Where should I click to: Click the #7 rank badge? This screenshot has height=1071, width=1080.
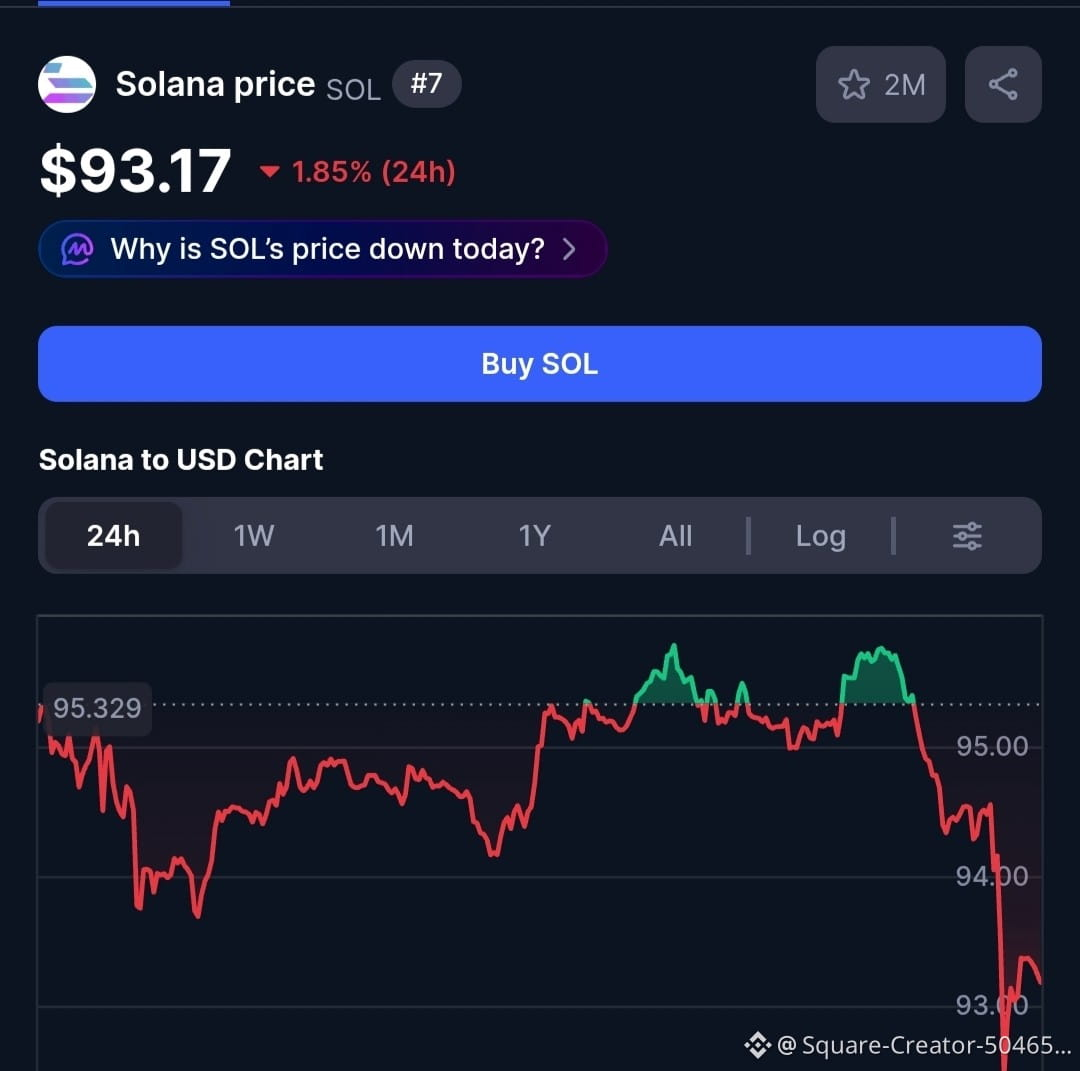426,84
